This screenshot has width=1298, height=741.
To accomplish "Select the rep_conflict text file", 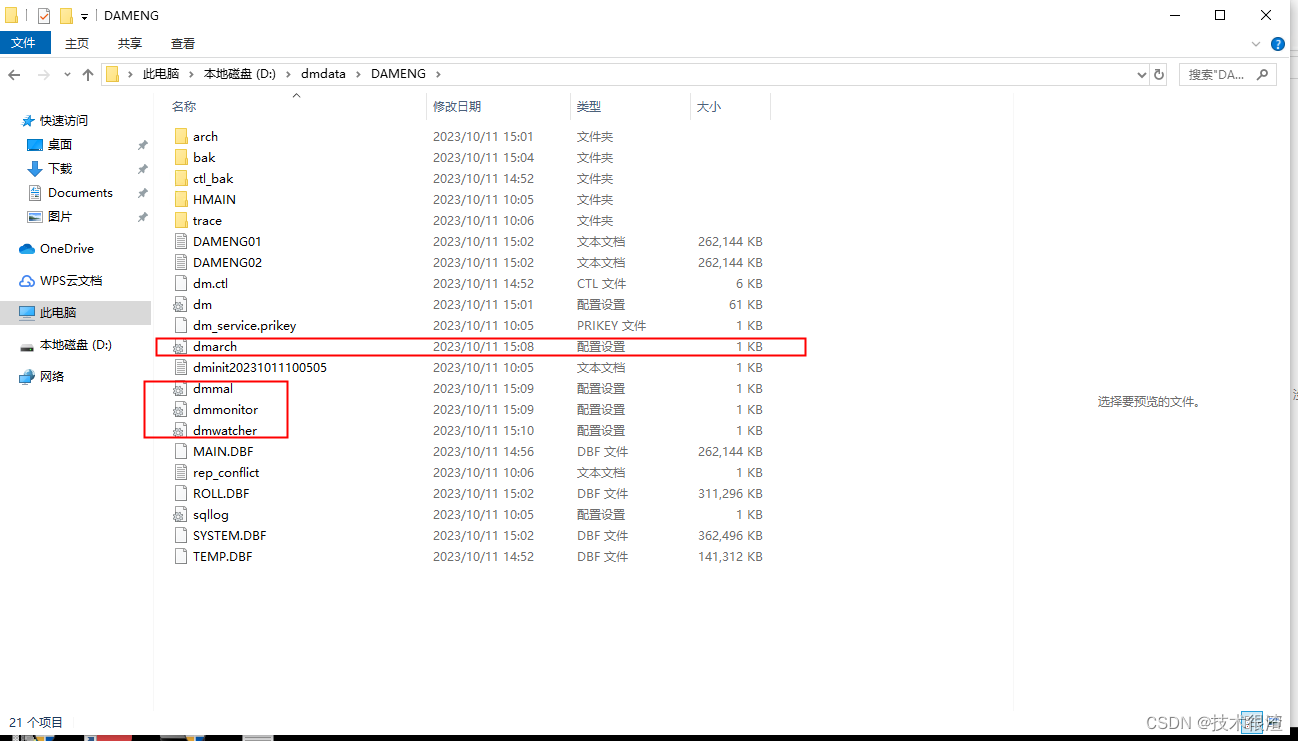I will pyautogui.click(x=226, y=472).
